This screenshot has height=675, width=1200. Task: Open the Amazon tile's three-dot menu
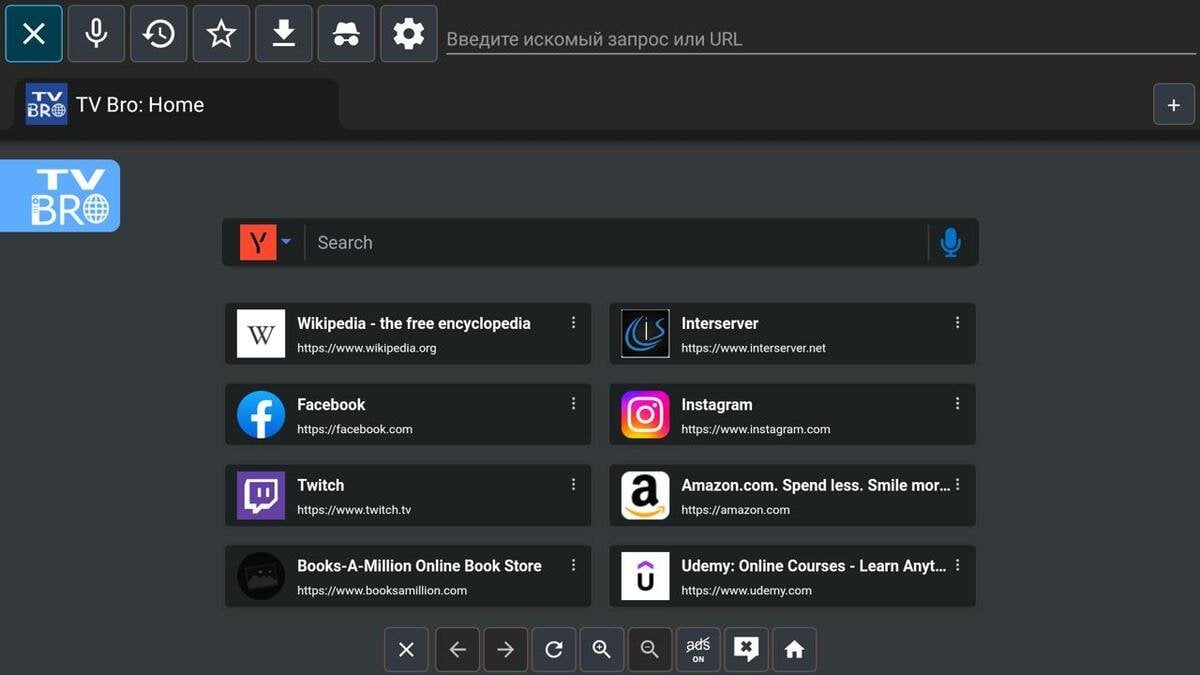point(957,484)
